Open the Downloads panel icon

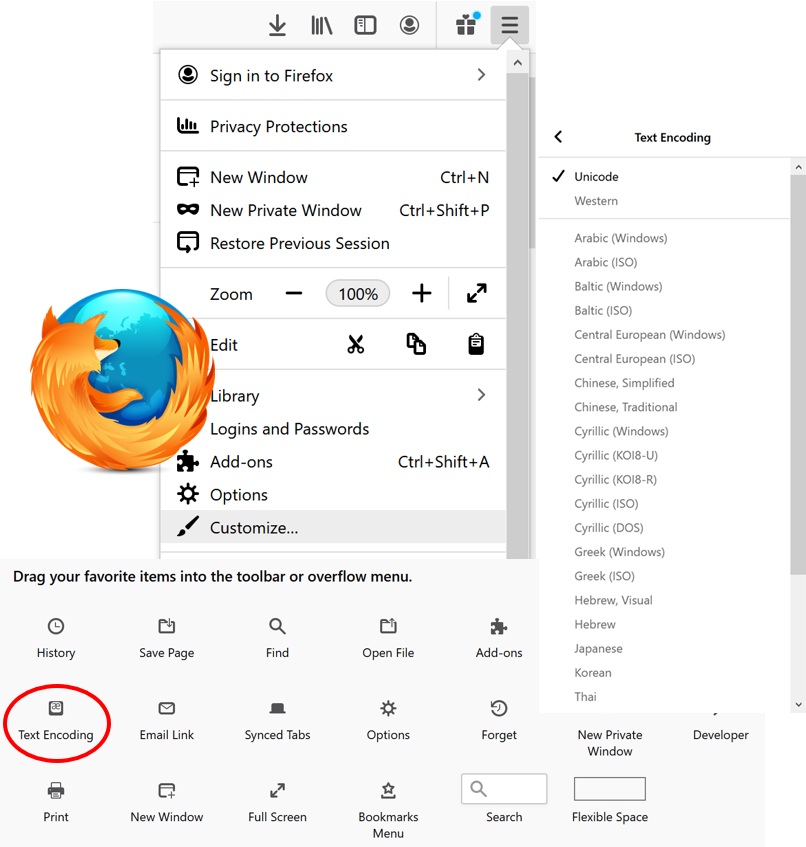[x=277, y=25]
